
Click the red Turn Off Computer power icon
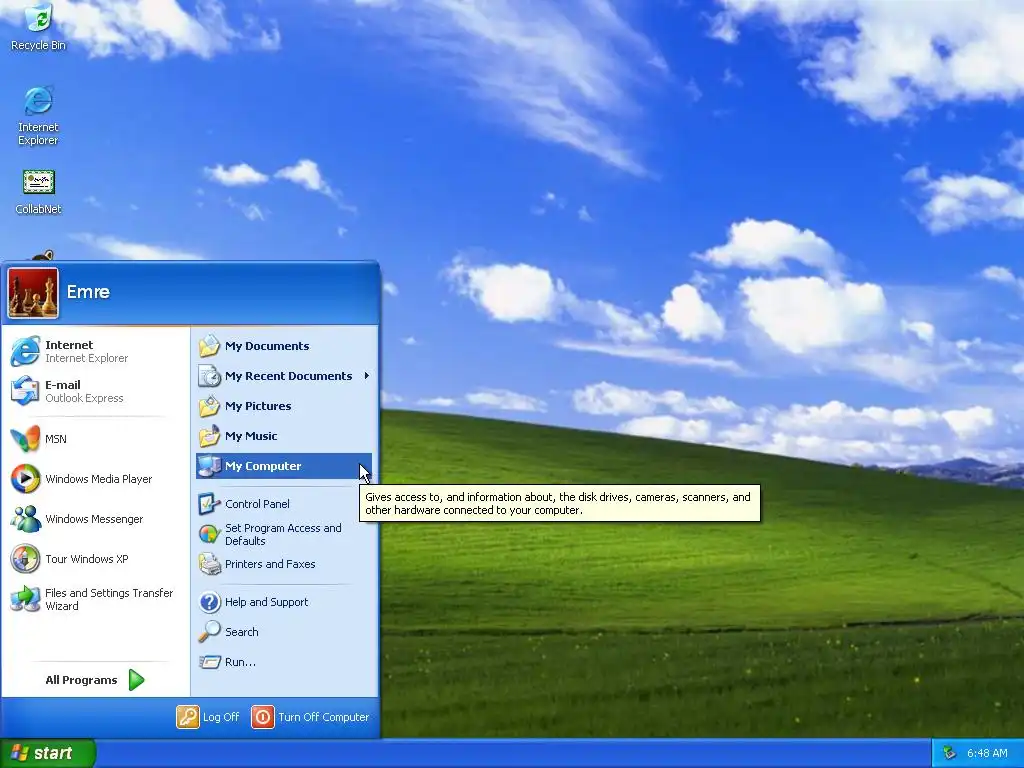pos(263,716)
